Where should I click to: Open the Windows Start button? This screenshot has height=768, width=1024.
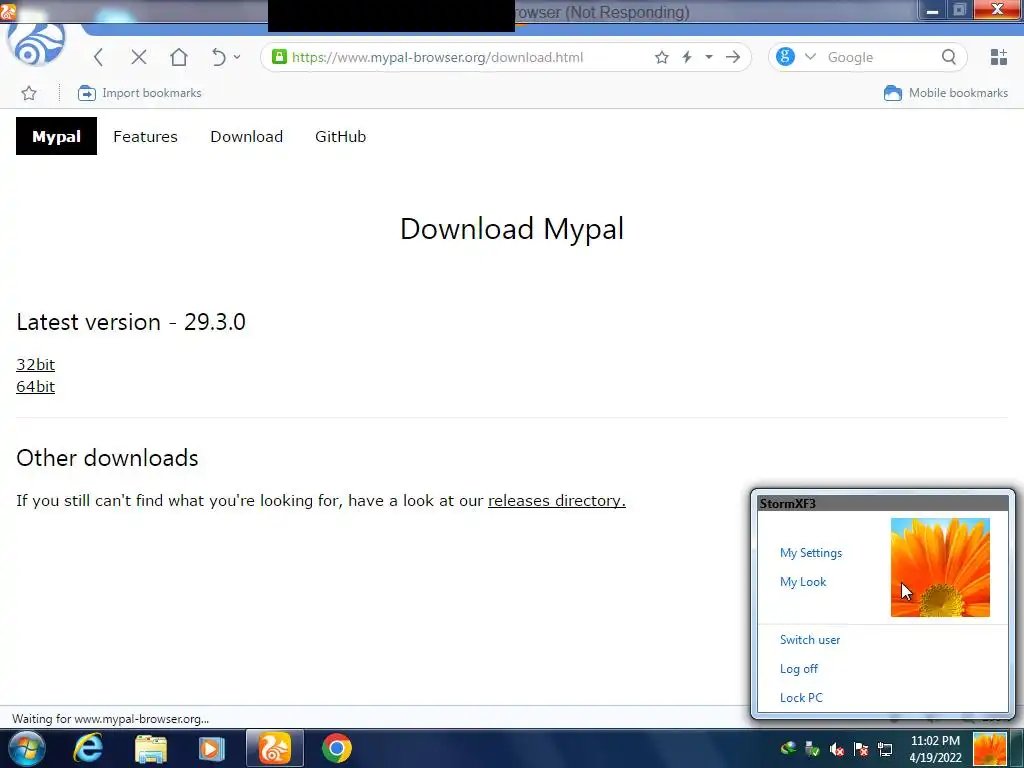(27, 748)
